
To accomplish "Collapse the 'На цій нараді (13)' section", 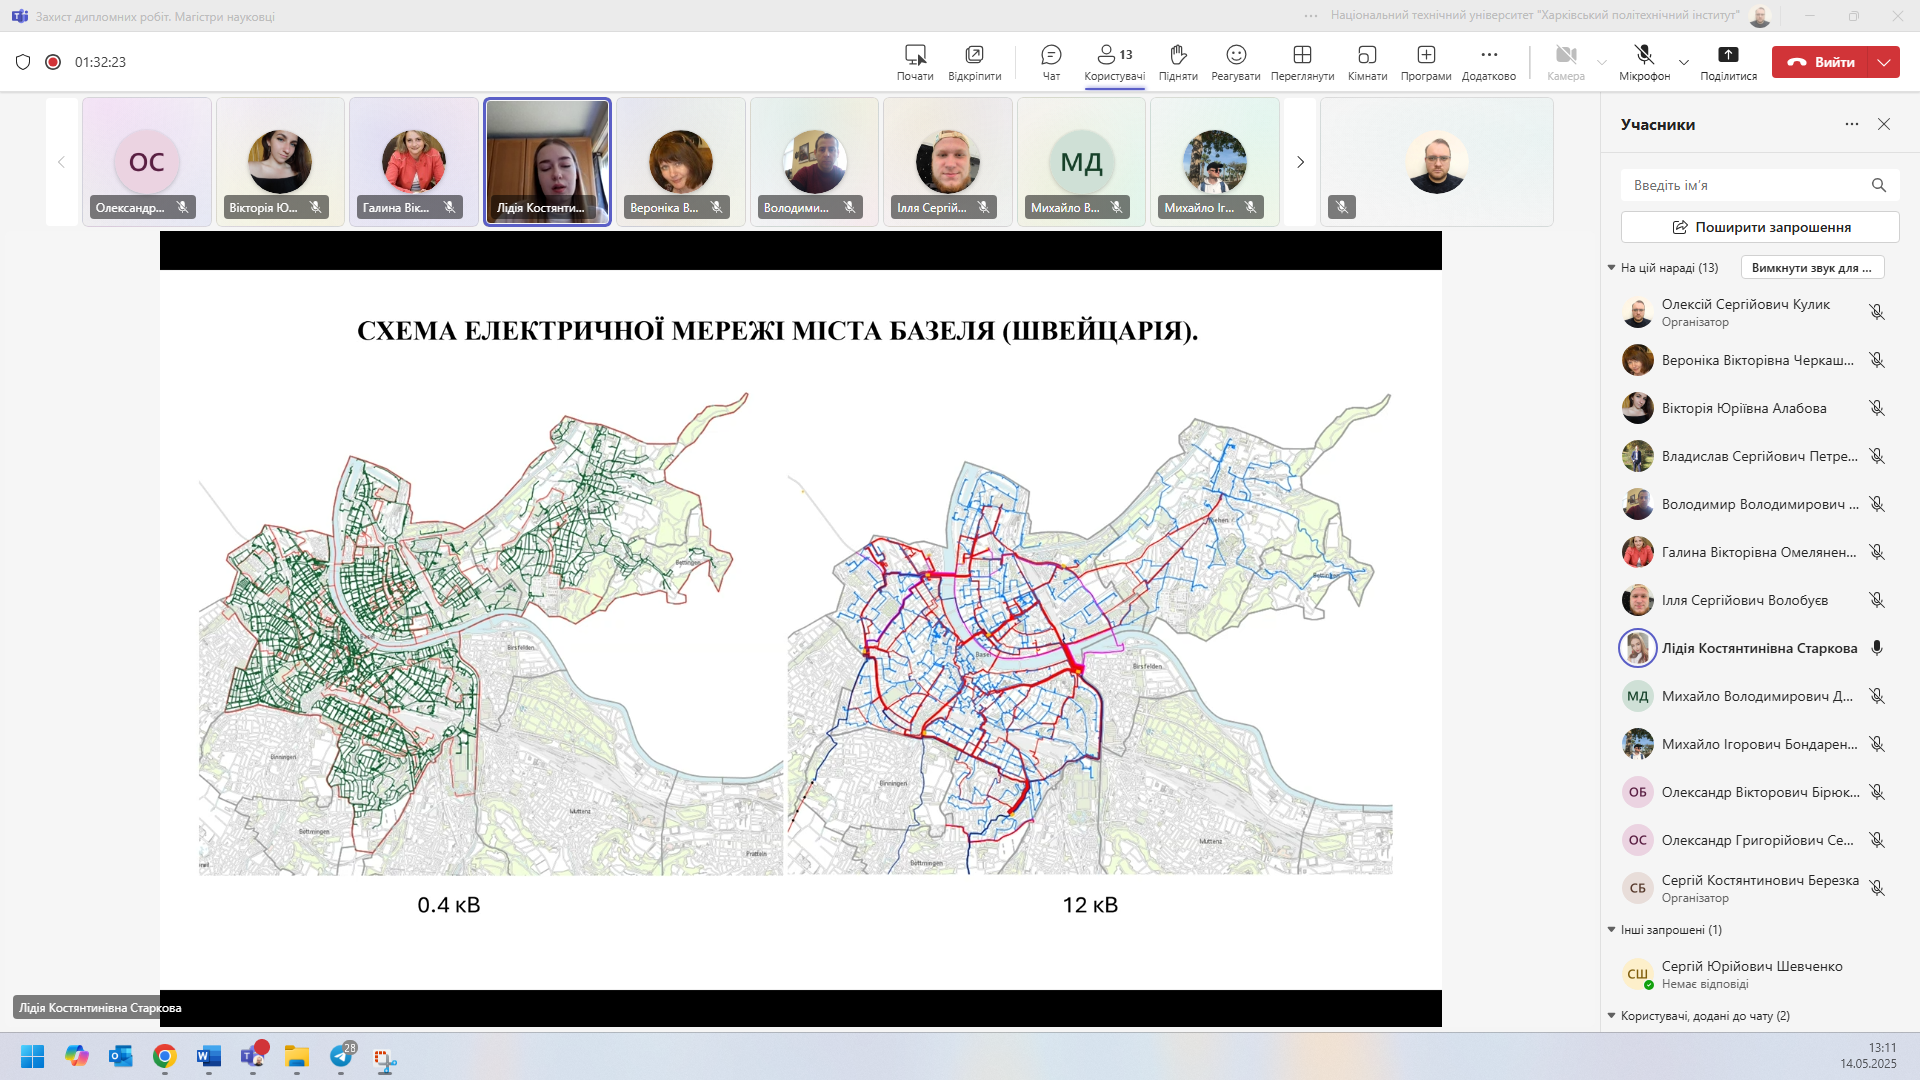I will click(x=1611, y=268).
